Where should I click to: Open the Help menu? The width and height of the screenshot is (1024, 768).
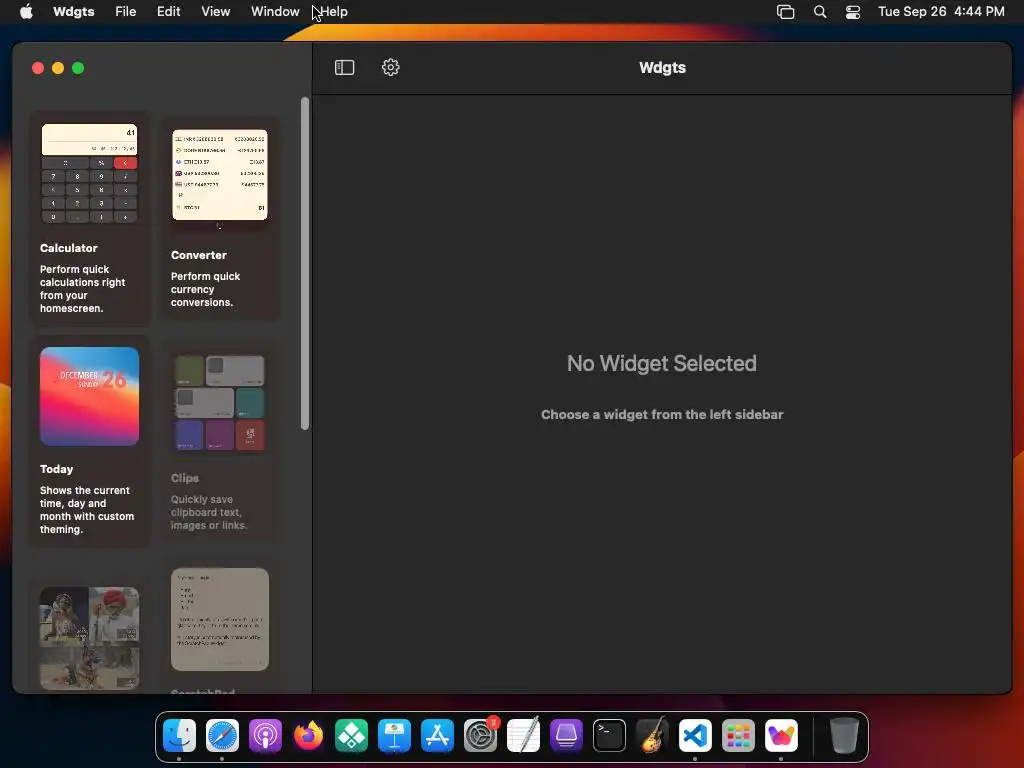(x=334, y=11)
